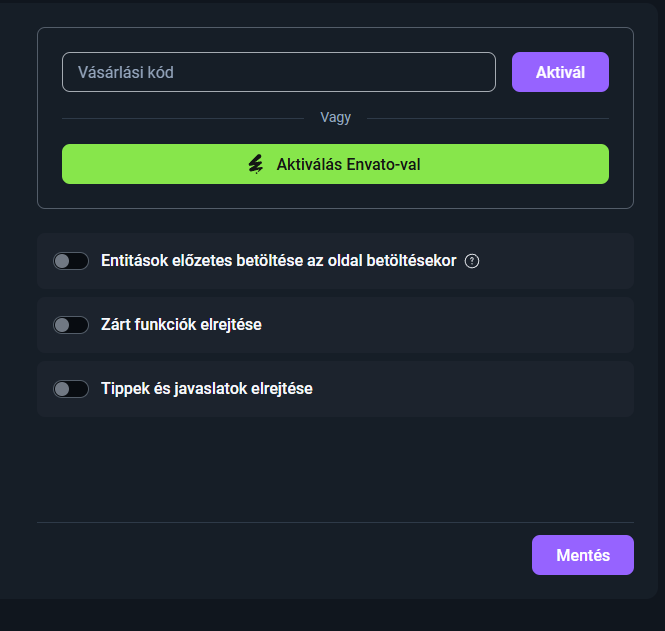Image resolution: width=665 pixels, height=631 pixels.
Task: Click the green Aktiválás Envato-val button
Action: pos(335,164)
